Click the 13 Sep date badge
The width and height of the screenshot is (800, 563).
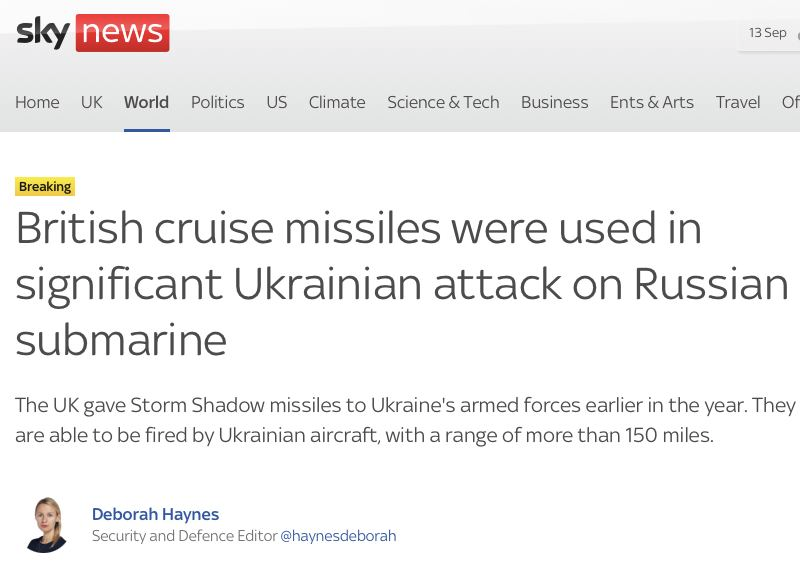768,33
